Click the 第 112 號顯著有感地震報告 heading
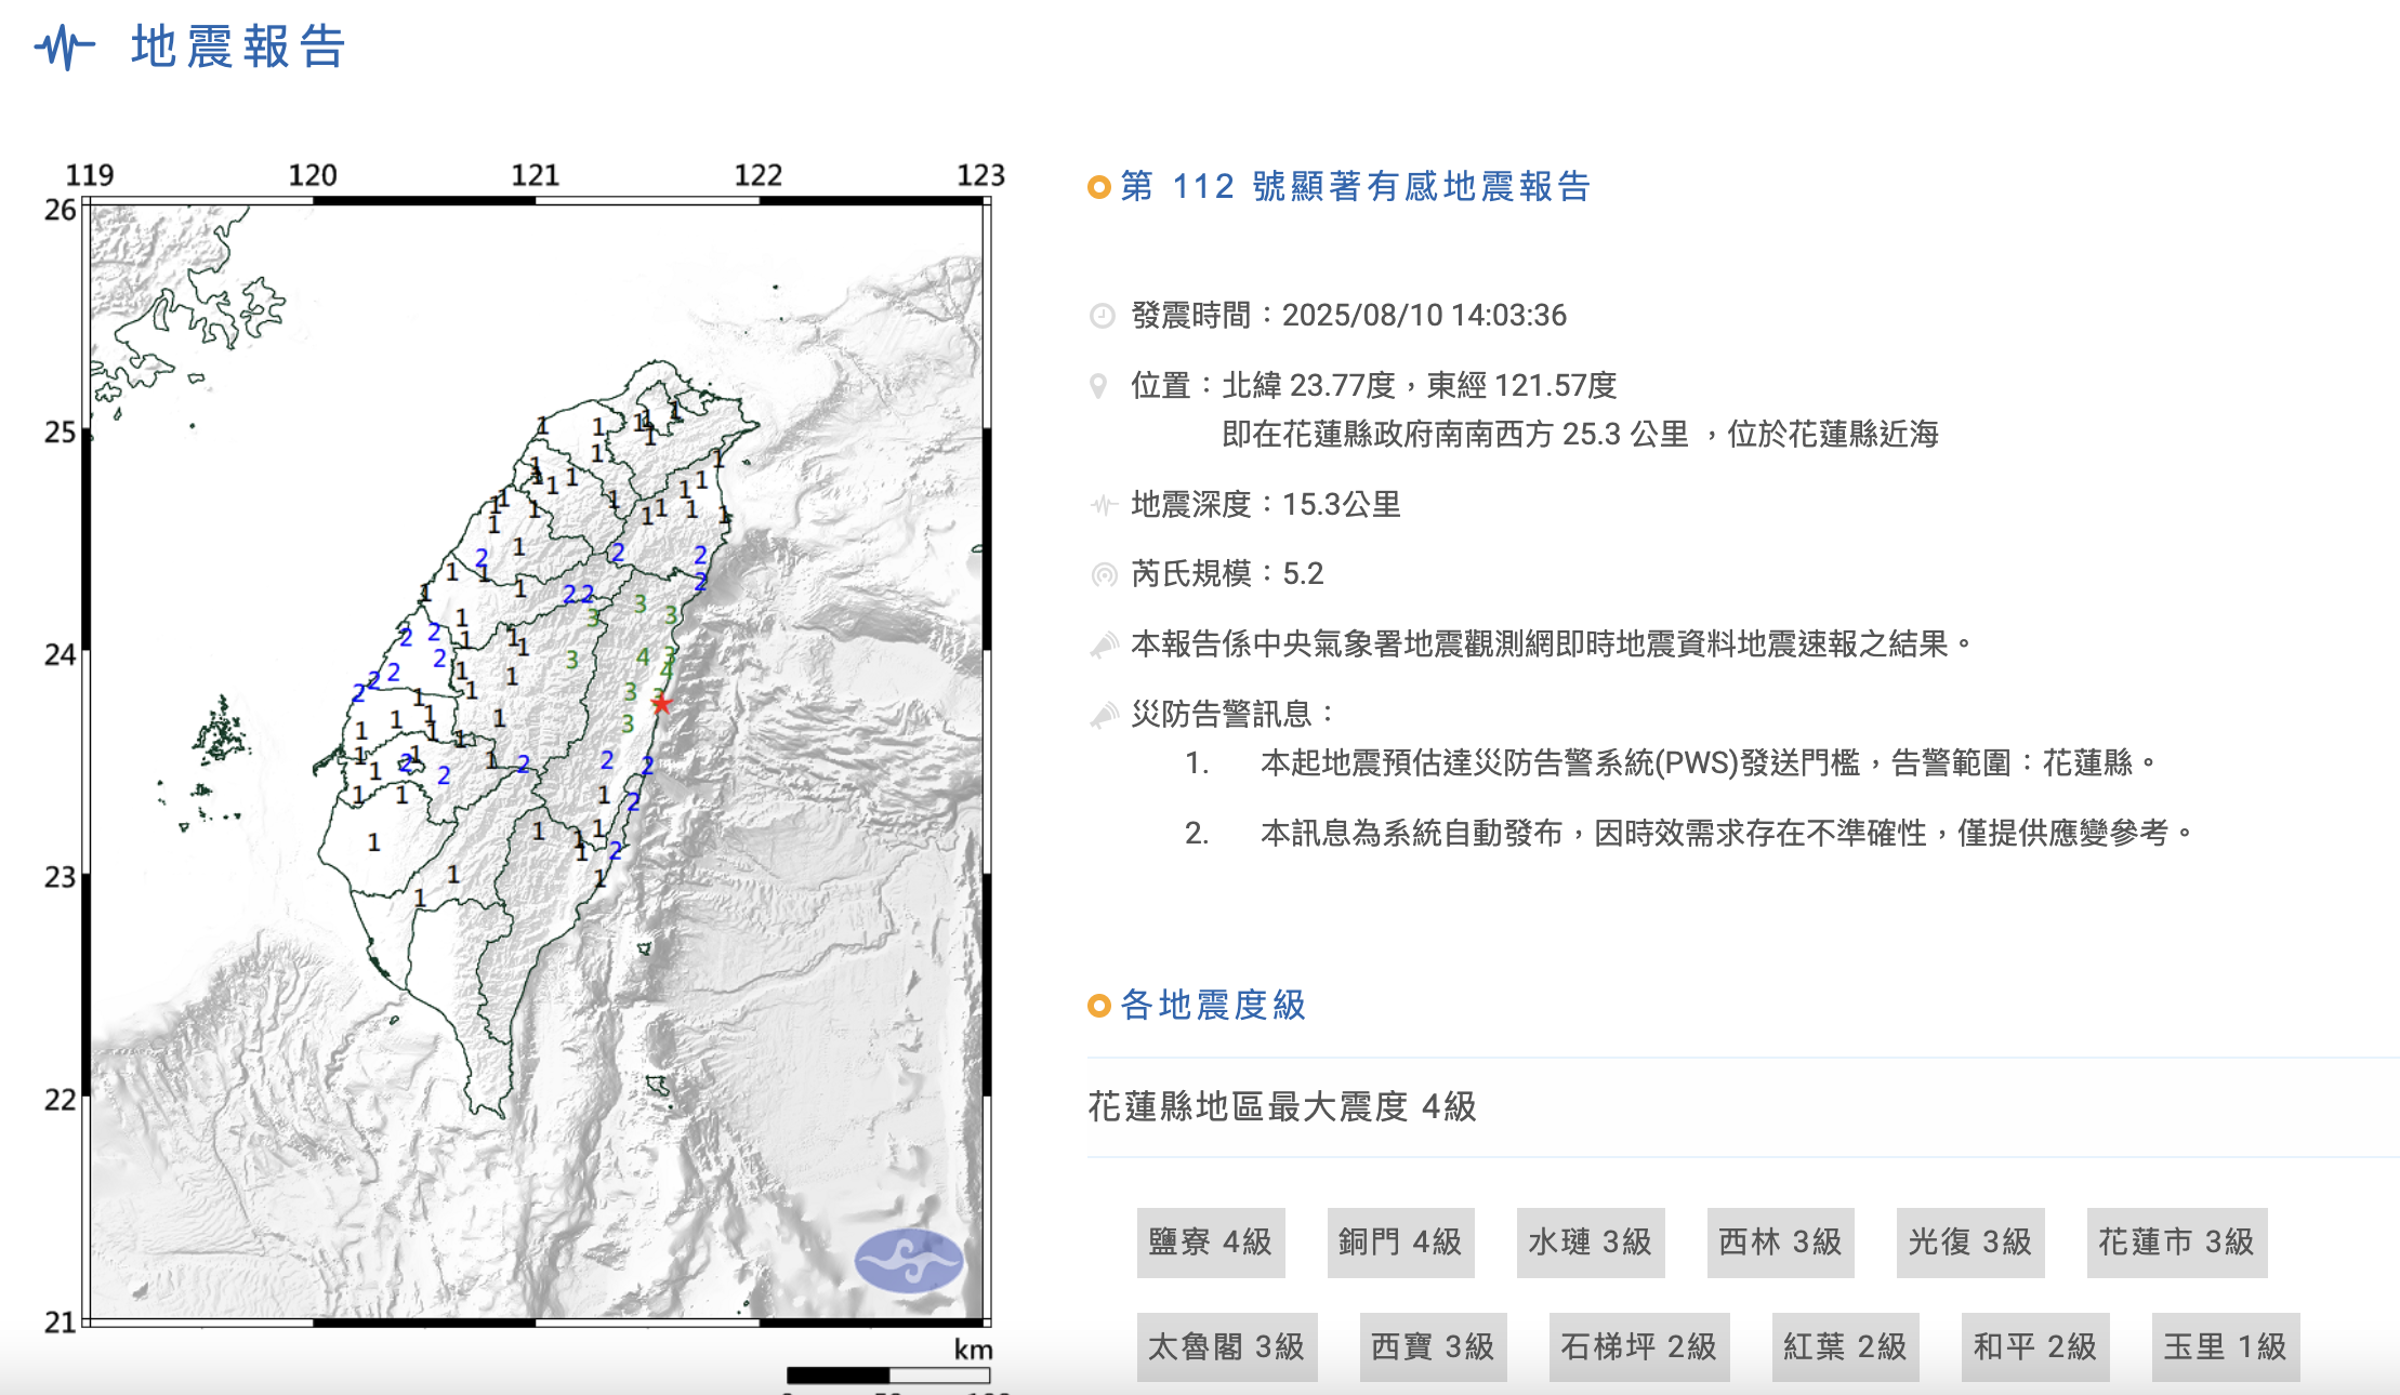The width and height of the screenshot is (2400, 1395). pyautogui.click(x=1355, y=187)
